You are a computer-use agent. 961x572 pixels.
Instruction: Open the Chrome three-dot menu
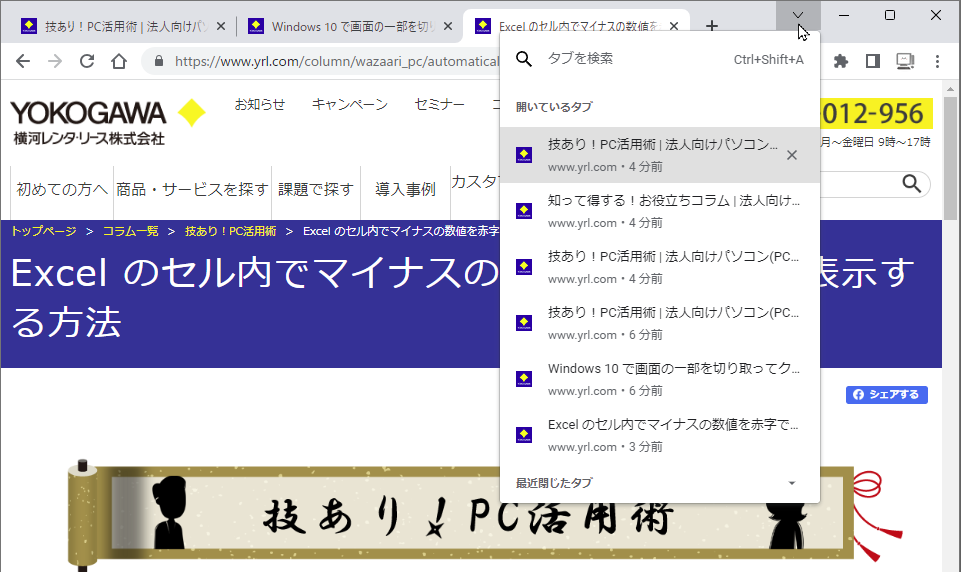tap(937, 61)
